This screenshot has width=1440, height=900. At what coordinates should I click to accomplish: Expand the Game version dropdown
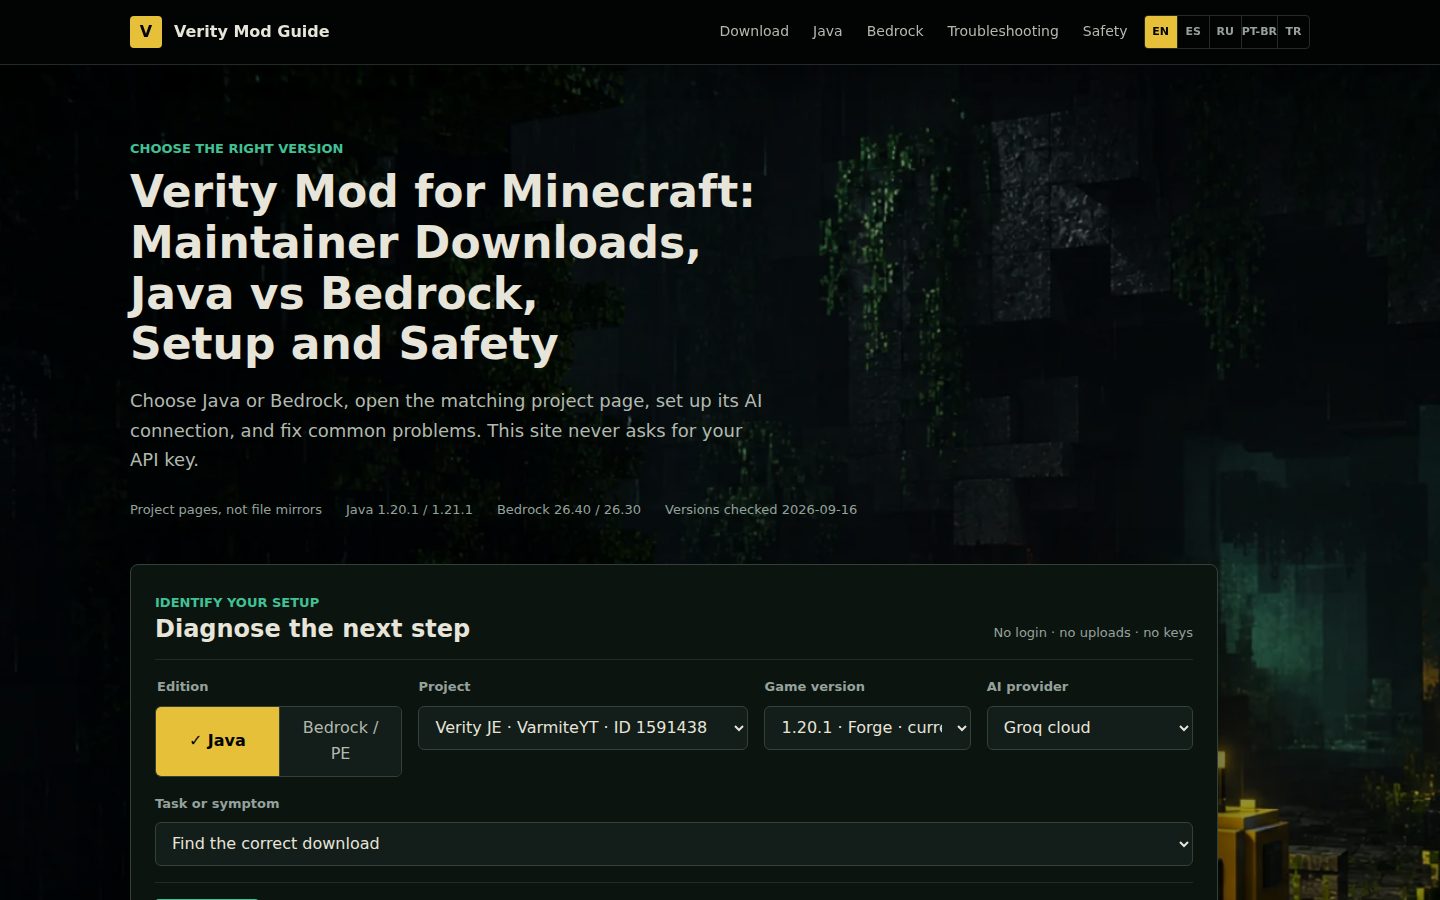tap(867, 728)
